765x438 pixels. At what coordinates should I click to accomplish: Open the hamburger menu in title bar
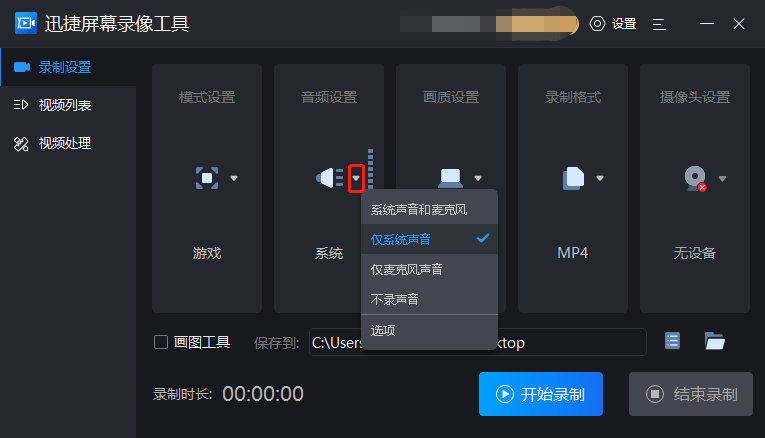click(x=659, y=24)
